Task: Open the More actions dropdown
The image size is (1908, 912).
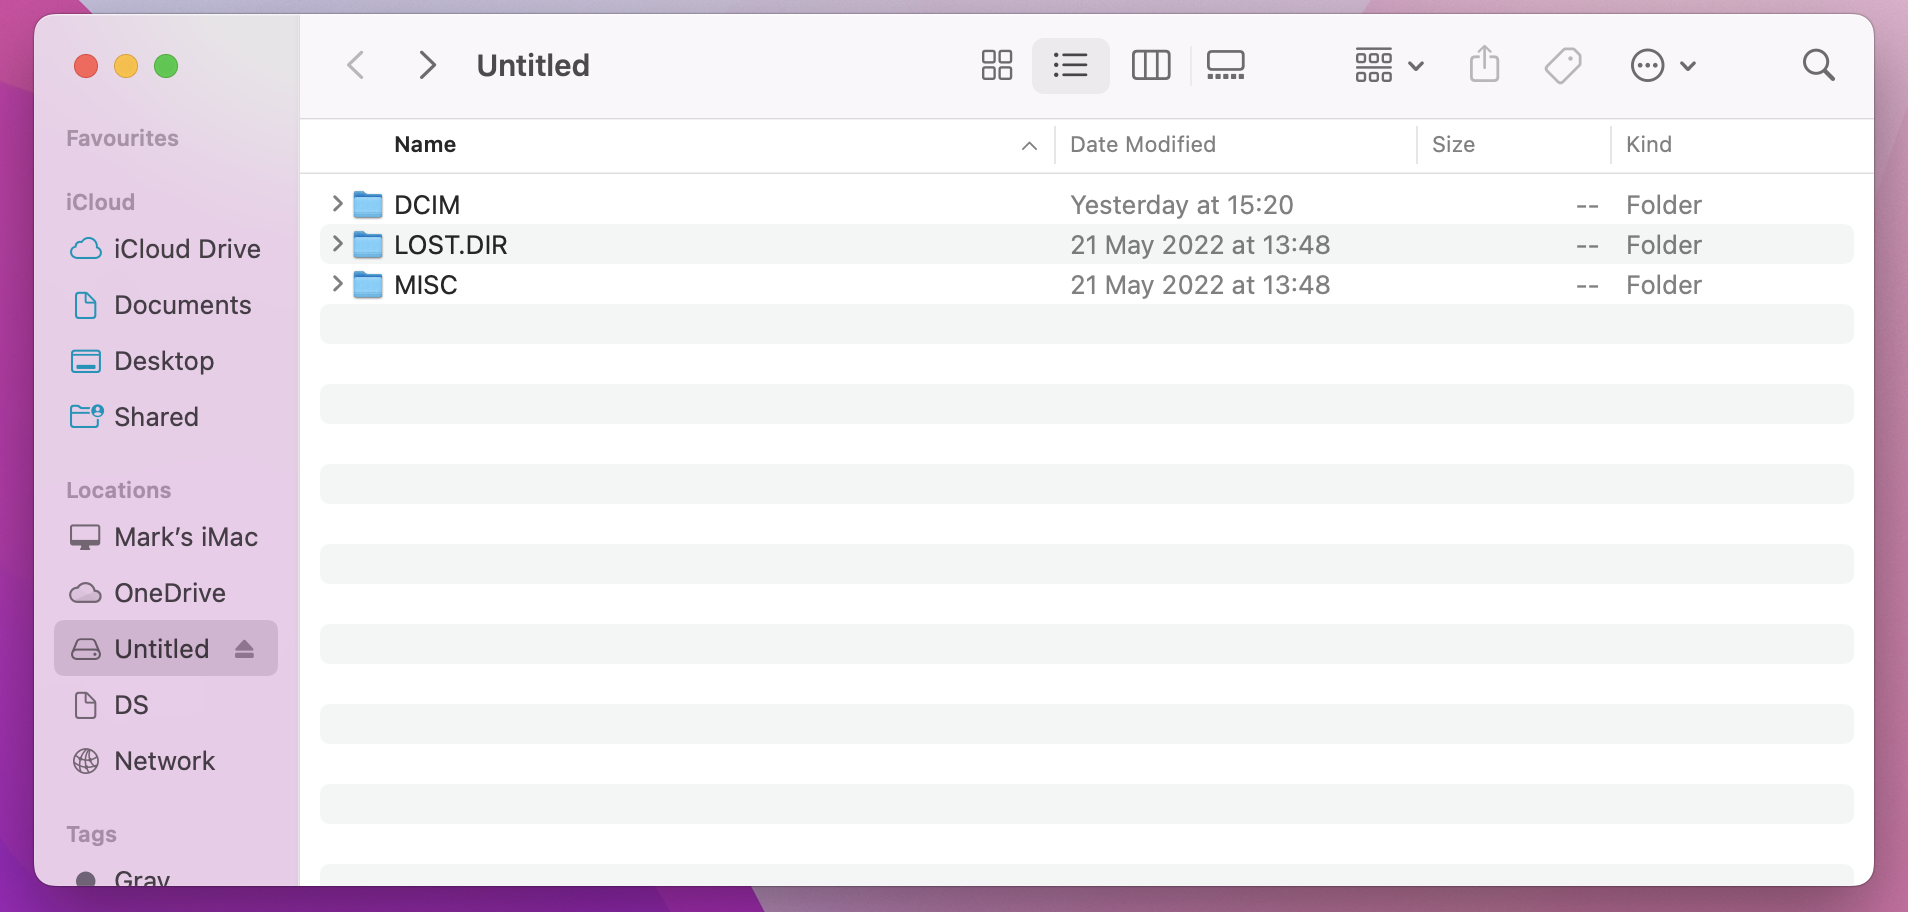Action: tap(1662, 66)
